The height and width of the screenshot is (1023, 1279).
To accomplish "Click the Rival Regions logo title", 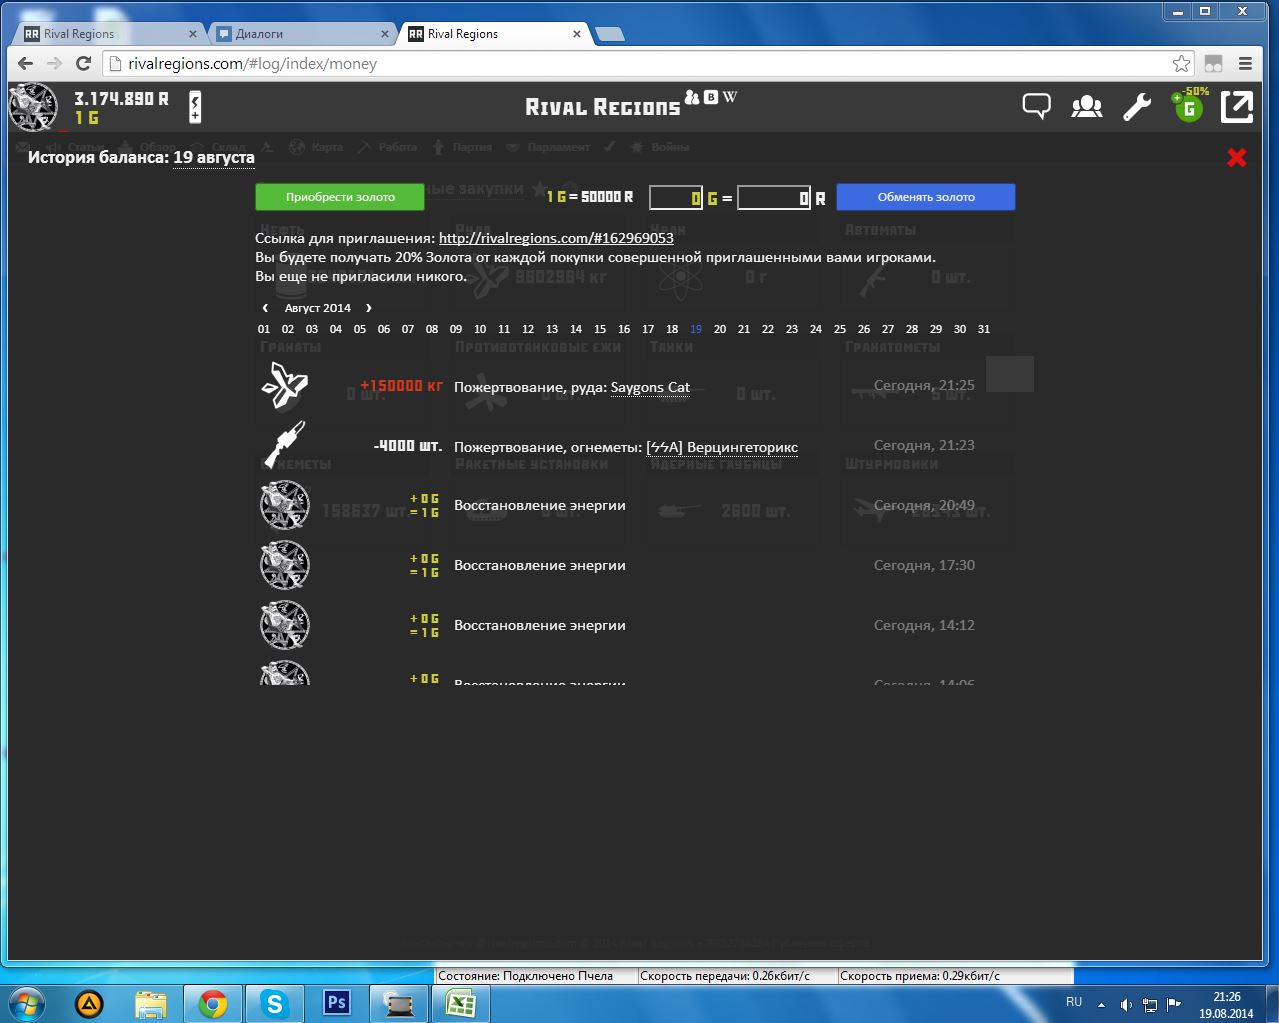I will coord(603,107).
